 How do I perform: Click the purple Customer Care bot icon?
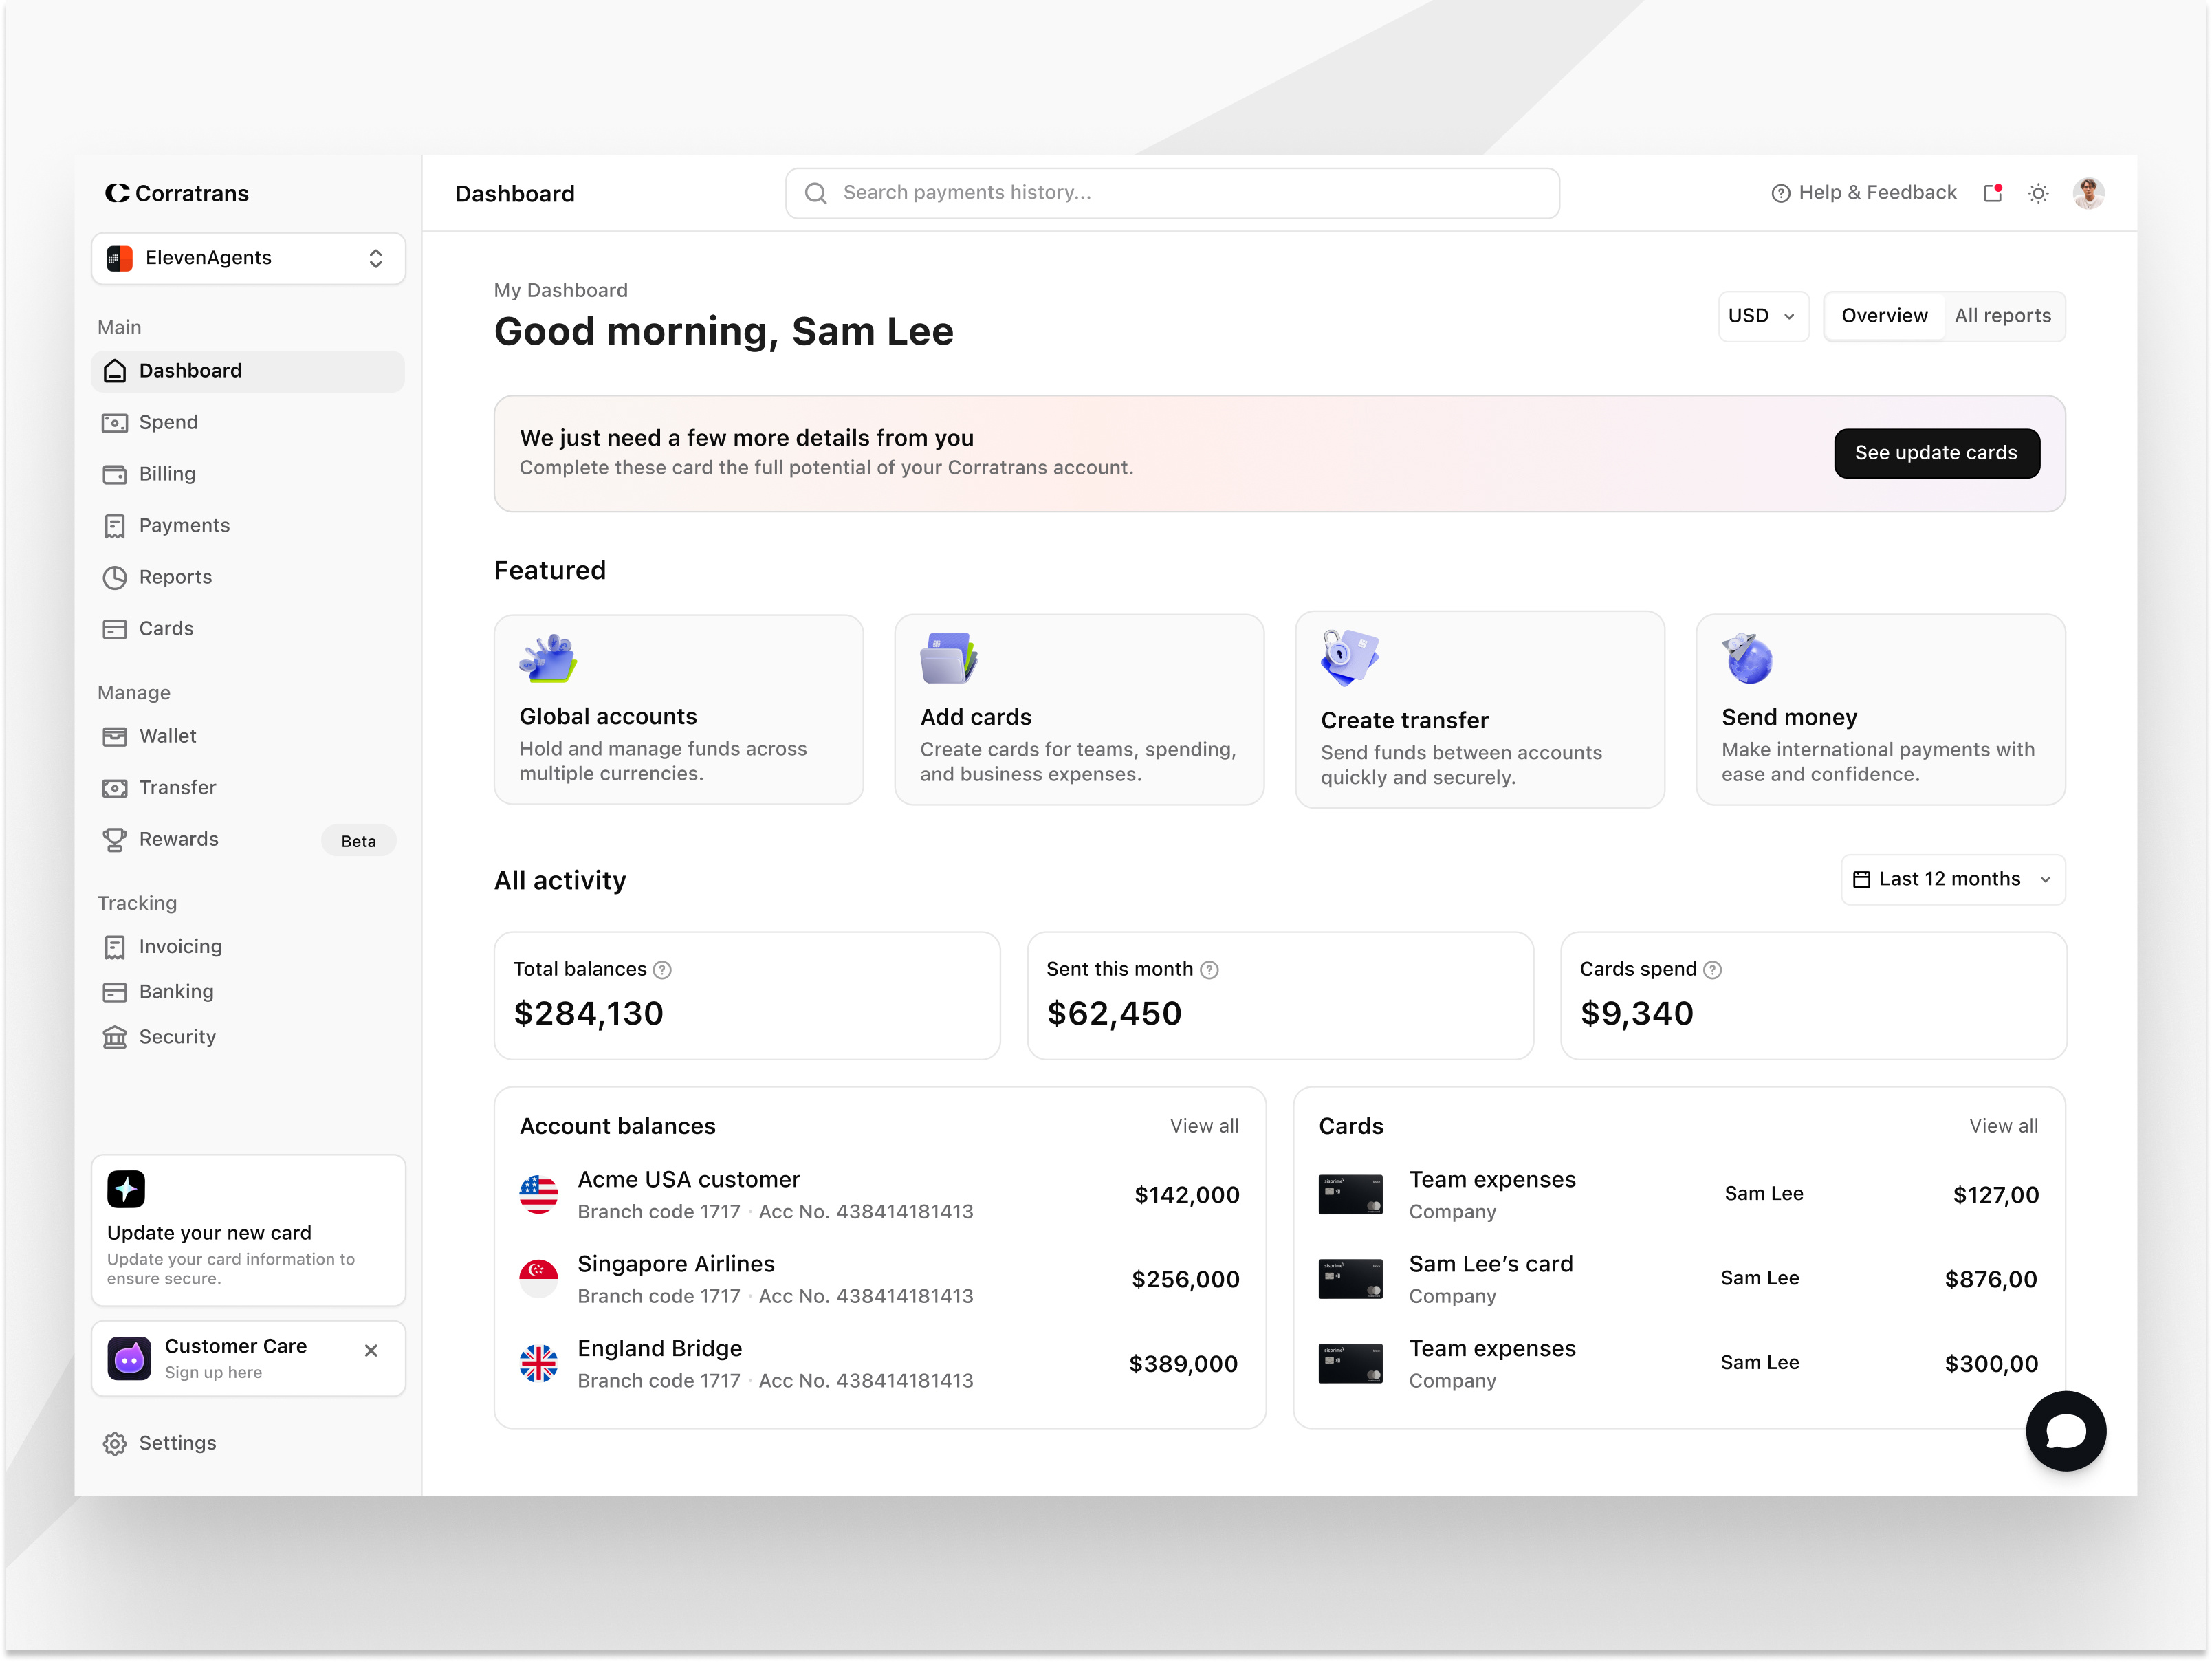click(129, 1358)
